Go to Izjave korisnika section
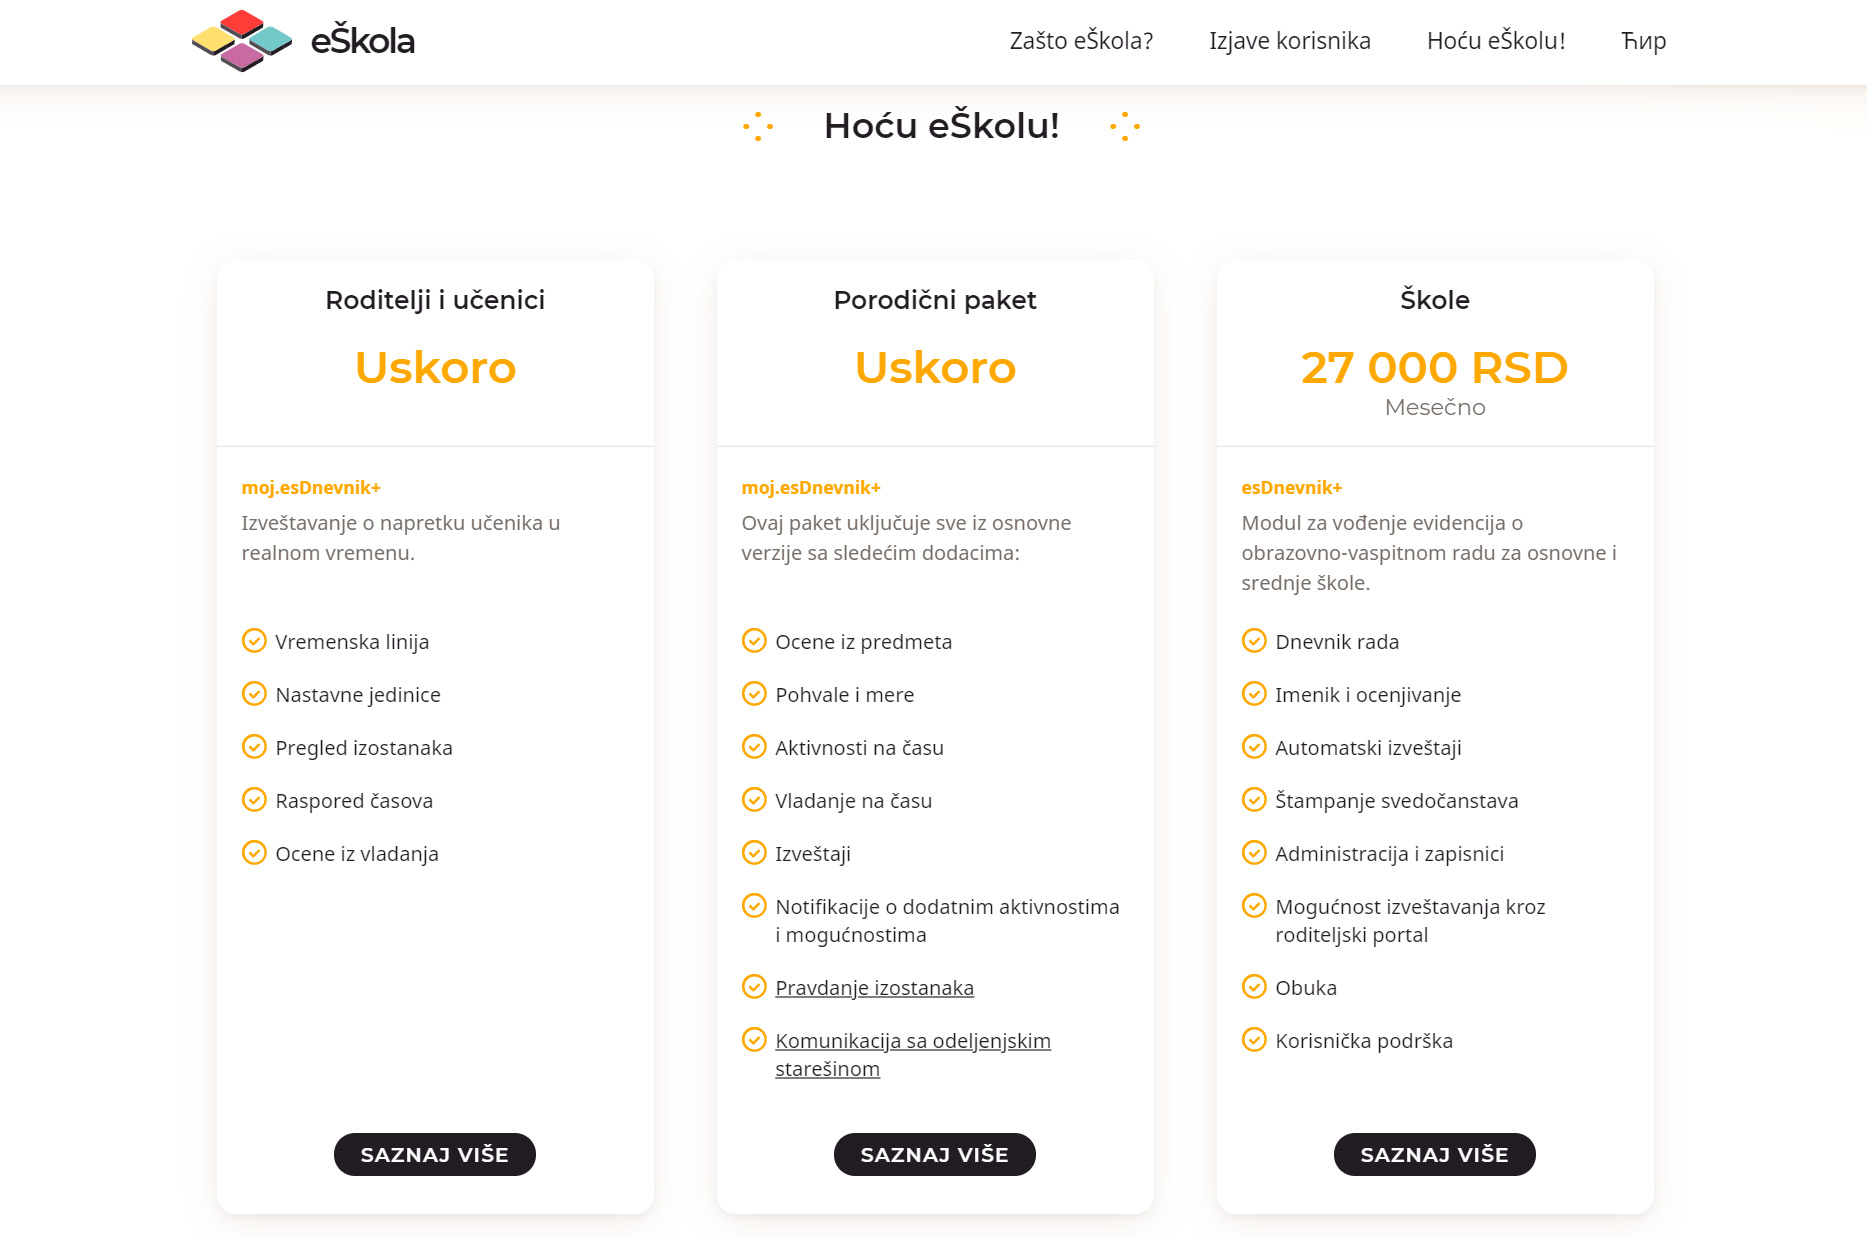The image size is (1867, 1245). pos(1289,41)
